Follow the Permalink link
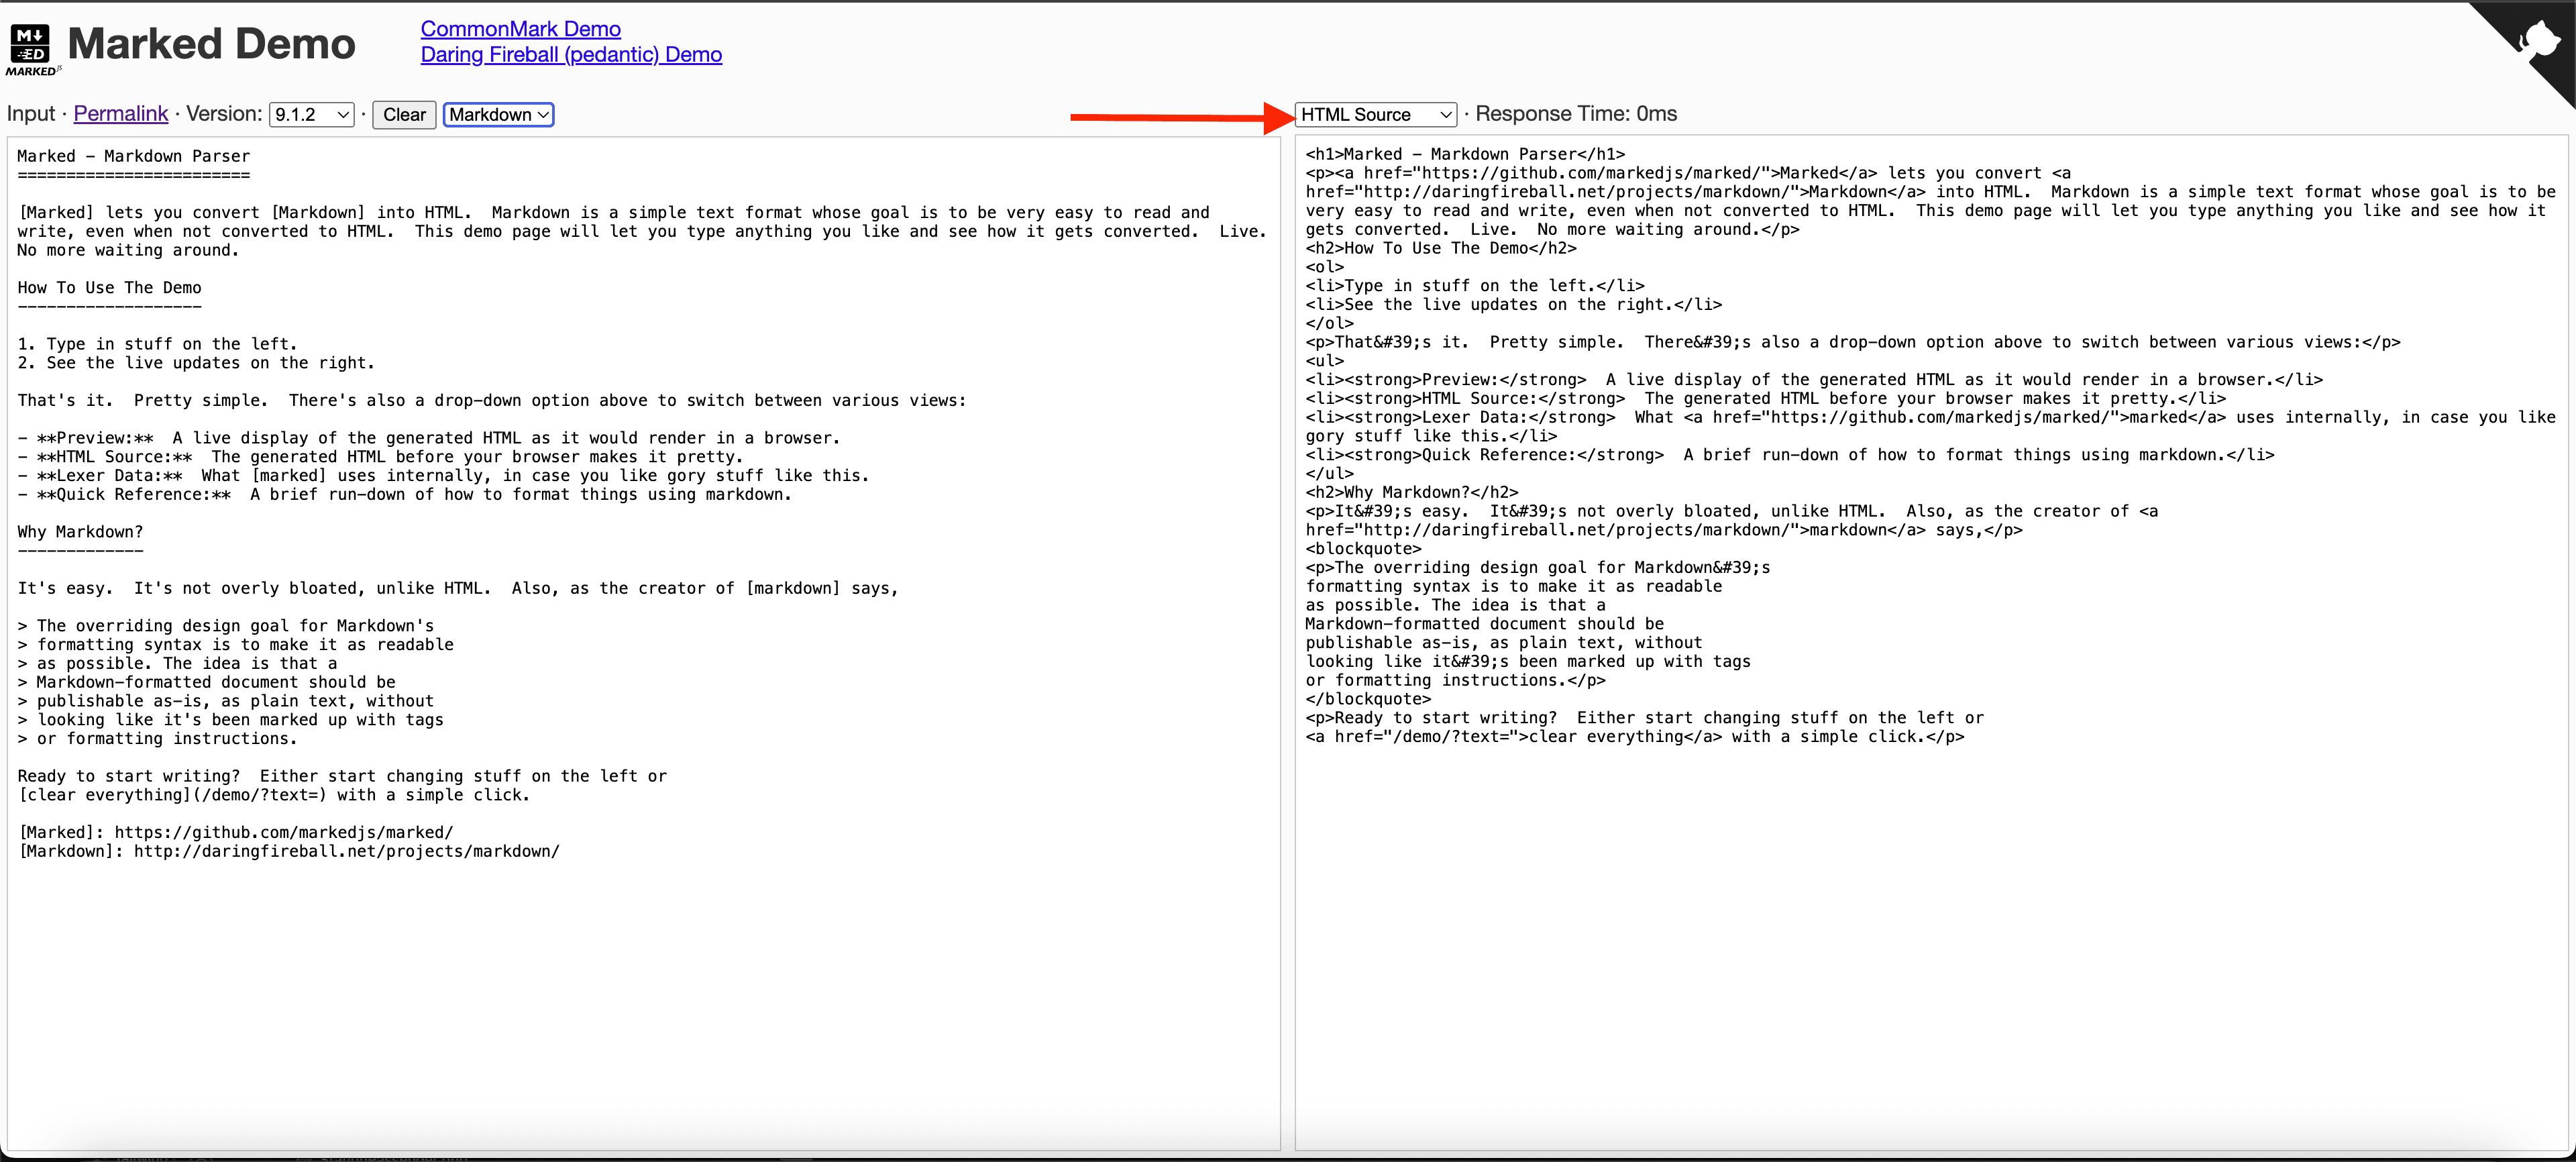The height and width of the screenshot is (1162, 2576). (x=121, y=114)
